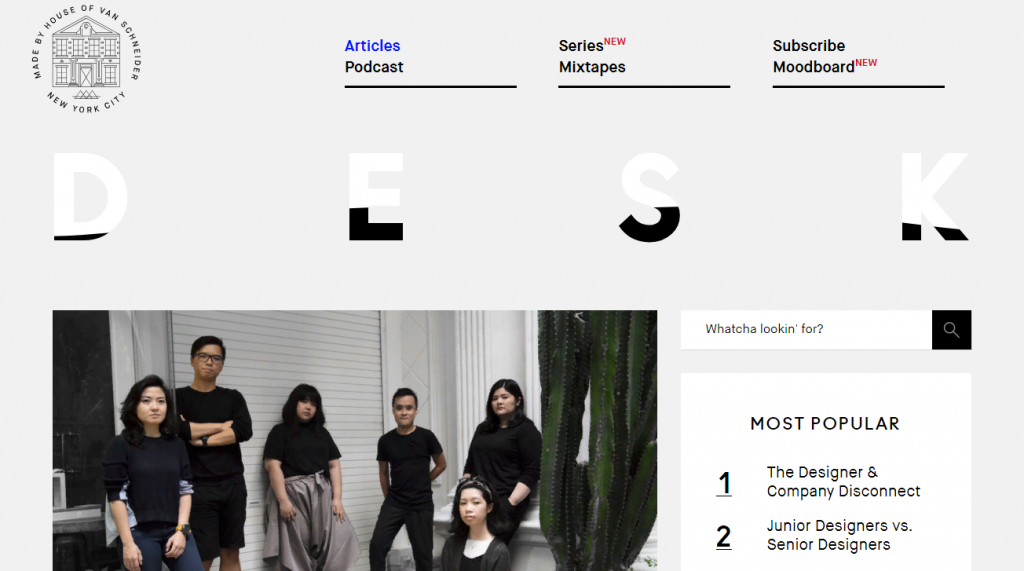Click the large letter K of DESK
Image resolution: width=1024 pixels, height=571 pixels.
935,197
